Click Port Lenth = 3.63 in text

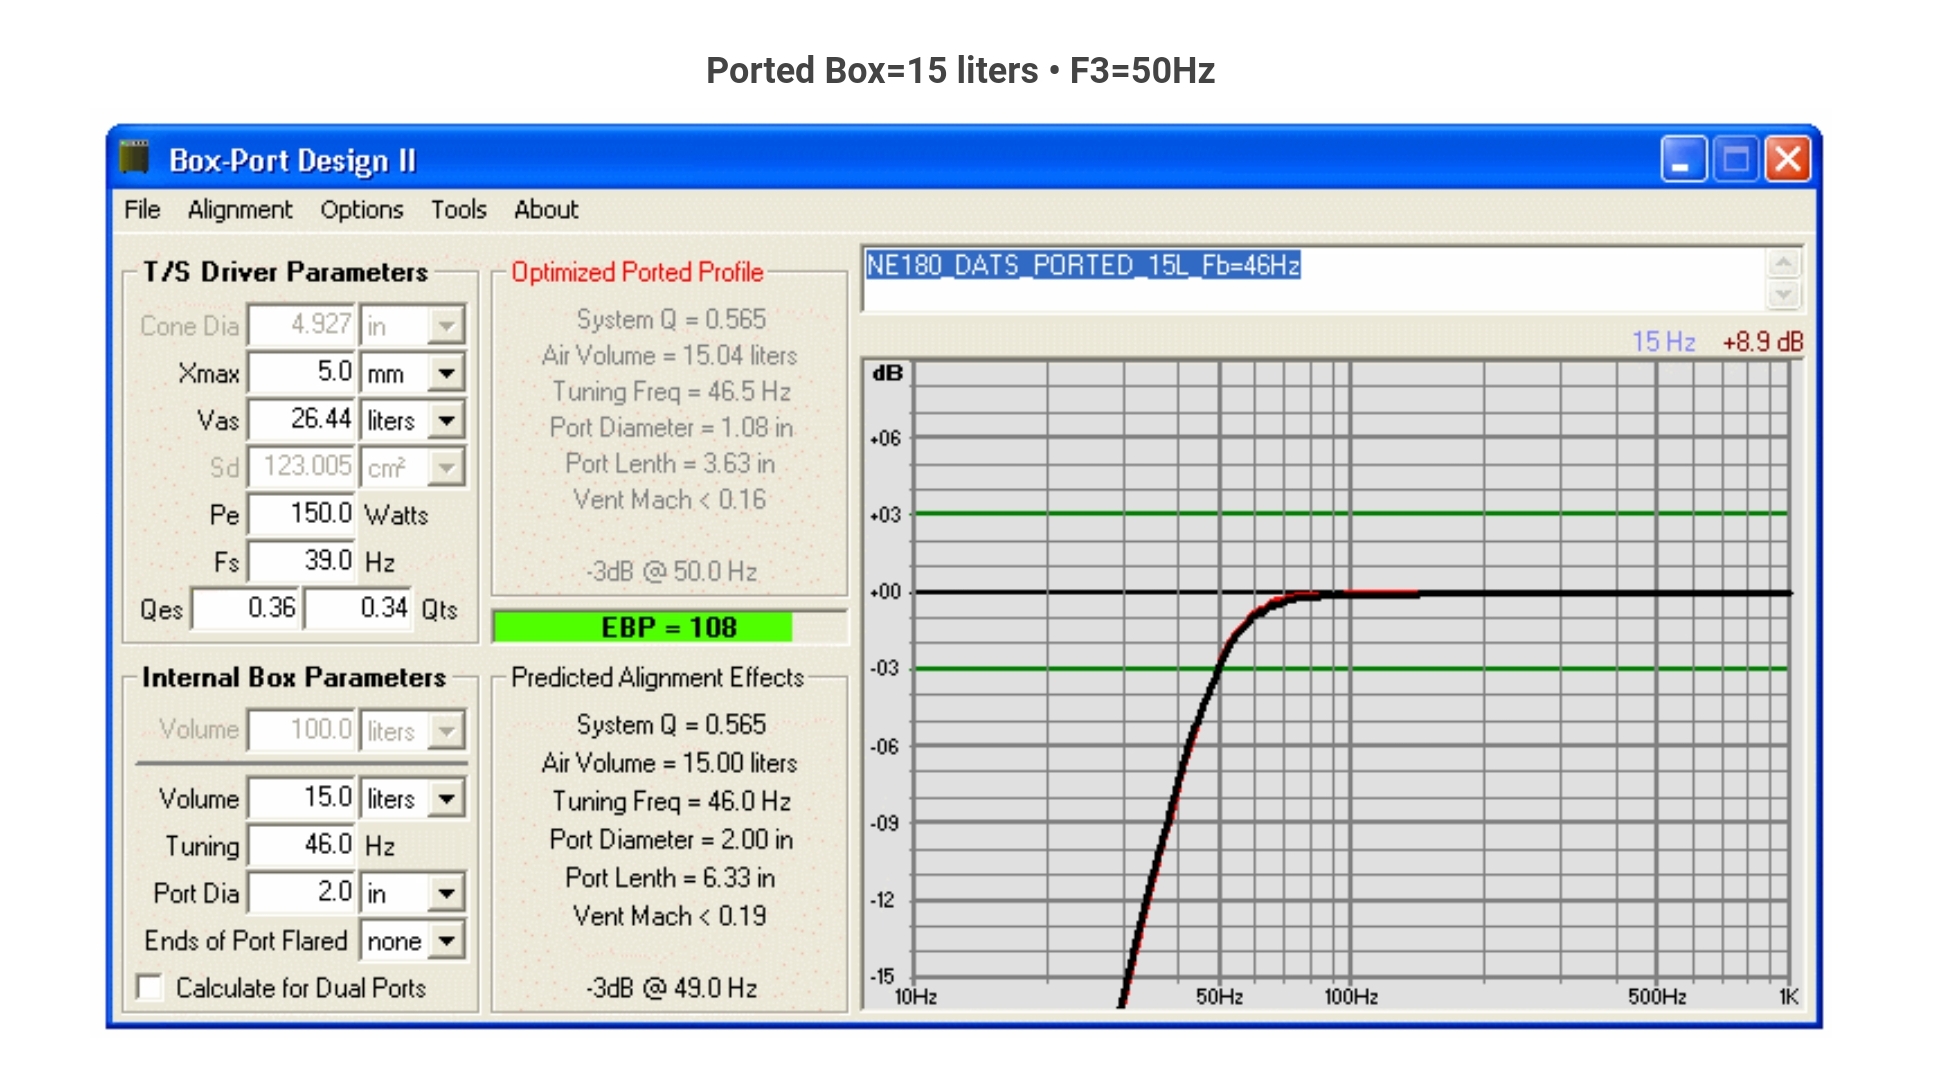[670, 463]
